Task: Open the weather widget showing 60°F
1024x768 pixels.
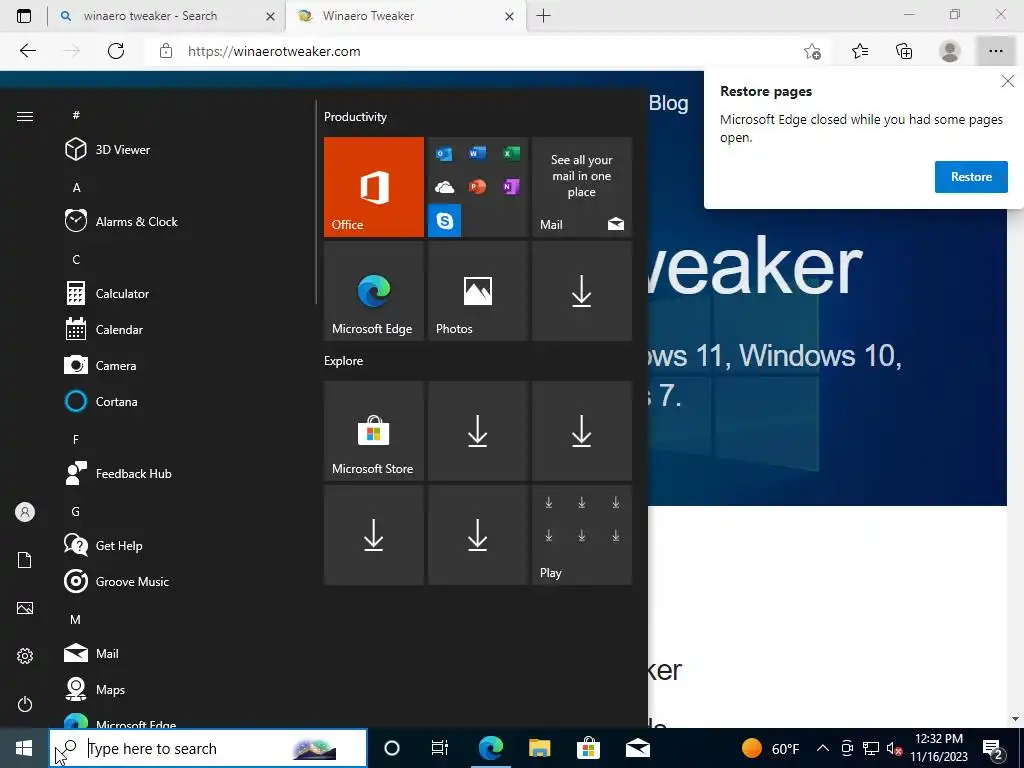Action: [x=771, y=748]
